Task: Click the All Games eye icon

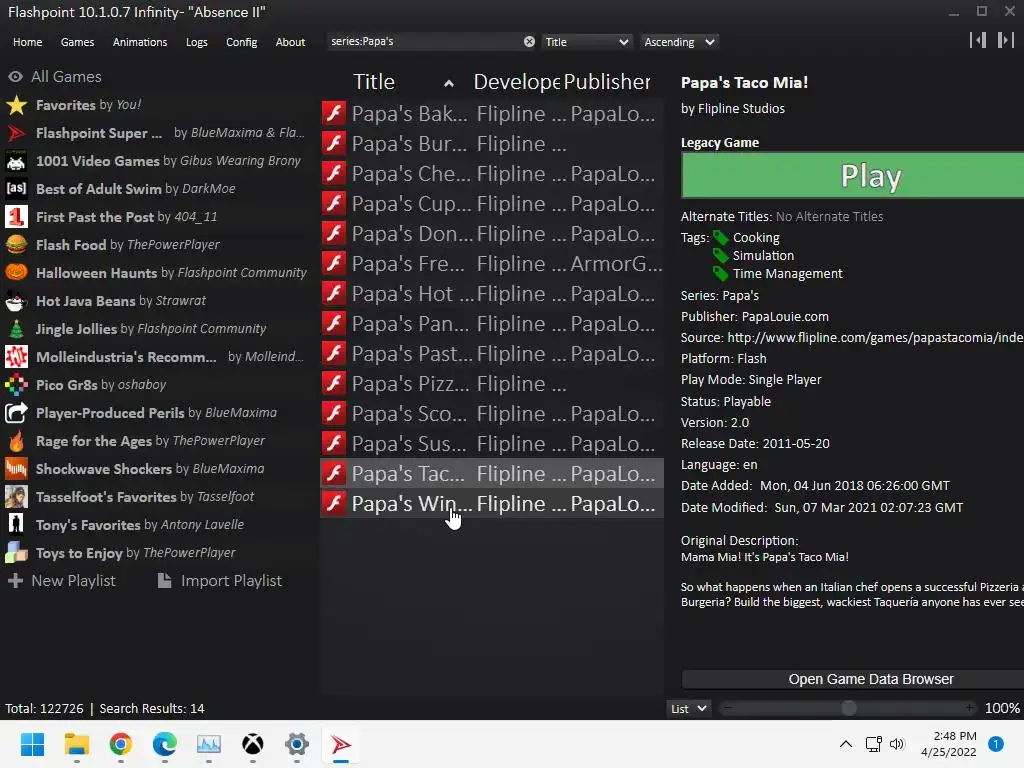Action: tap(16, 77)
